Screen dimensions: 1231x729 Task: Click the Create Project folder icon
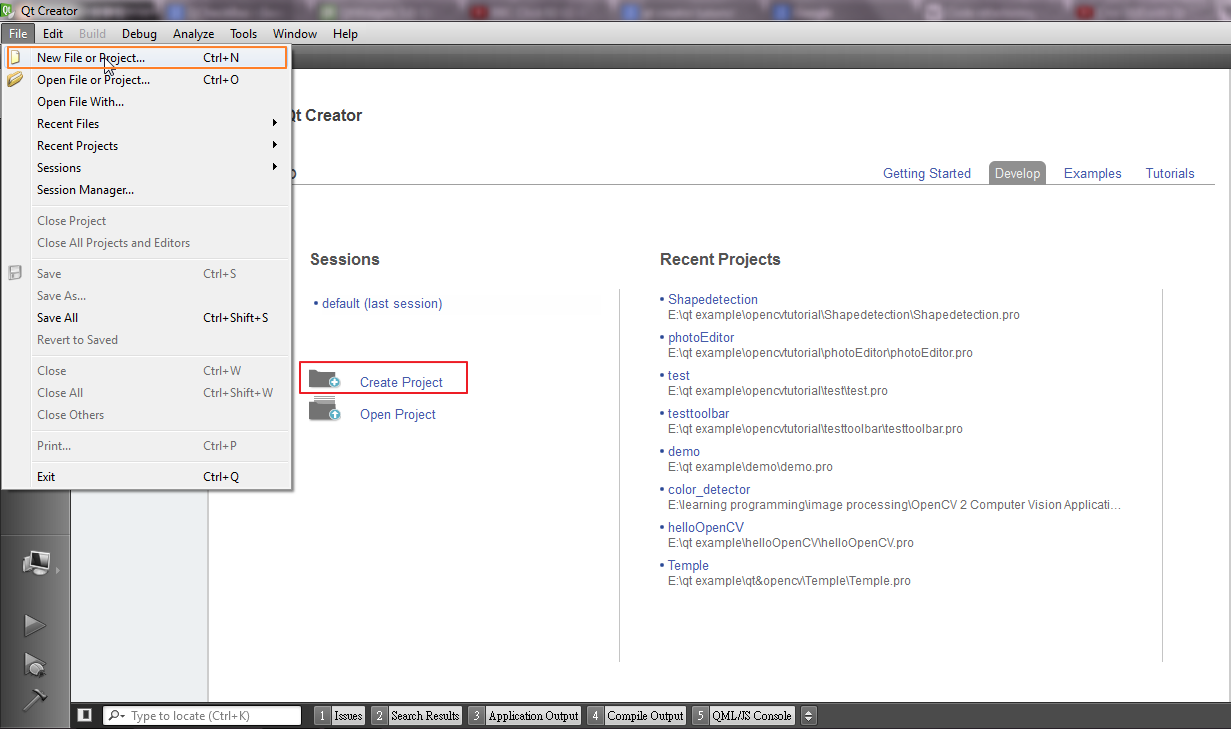[324, 379]
